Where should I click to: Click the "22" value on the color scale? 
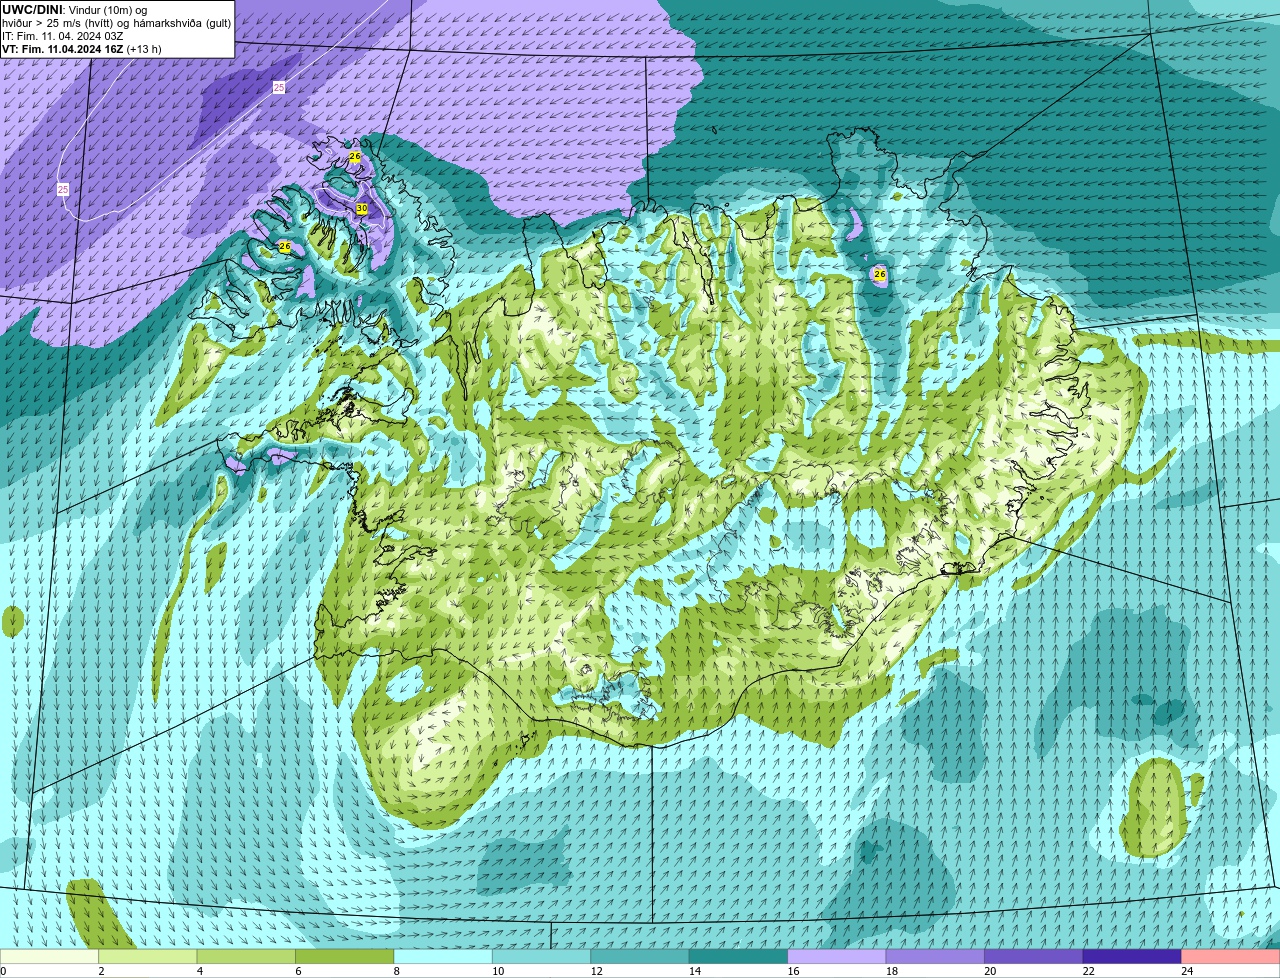[1087, 971]
